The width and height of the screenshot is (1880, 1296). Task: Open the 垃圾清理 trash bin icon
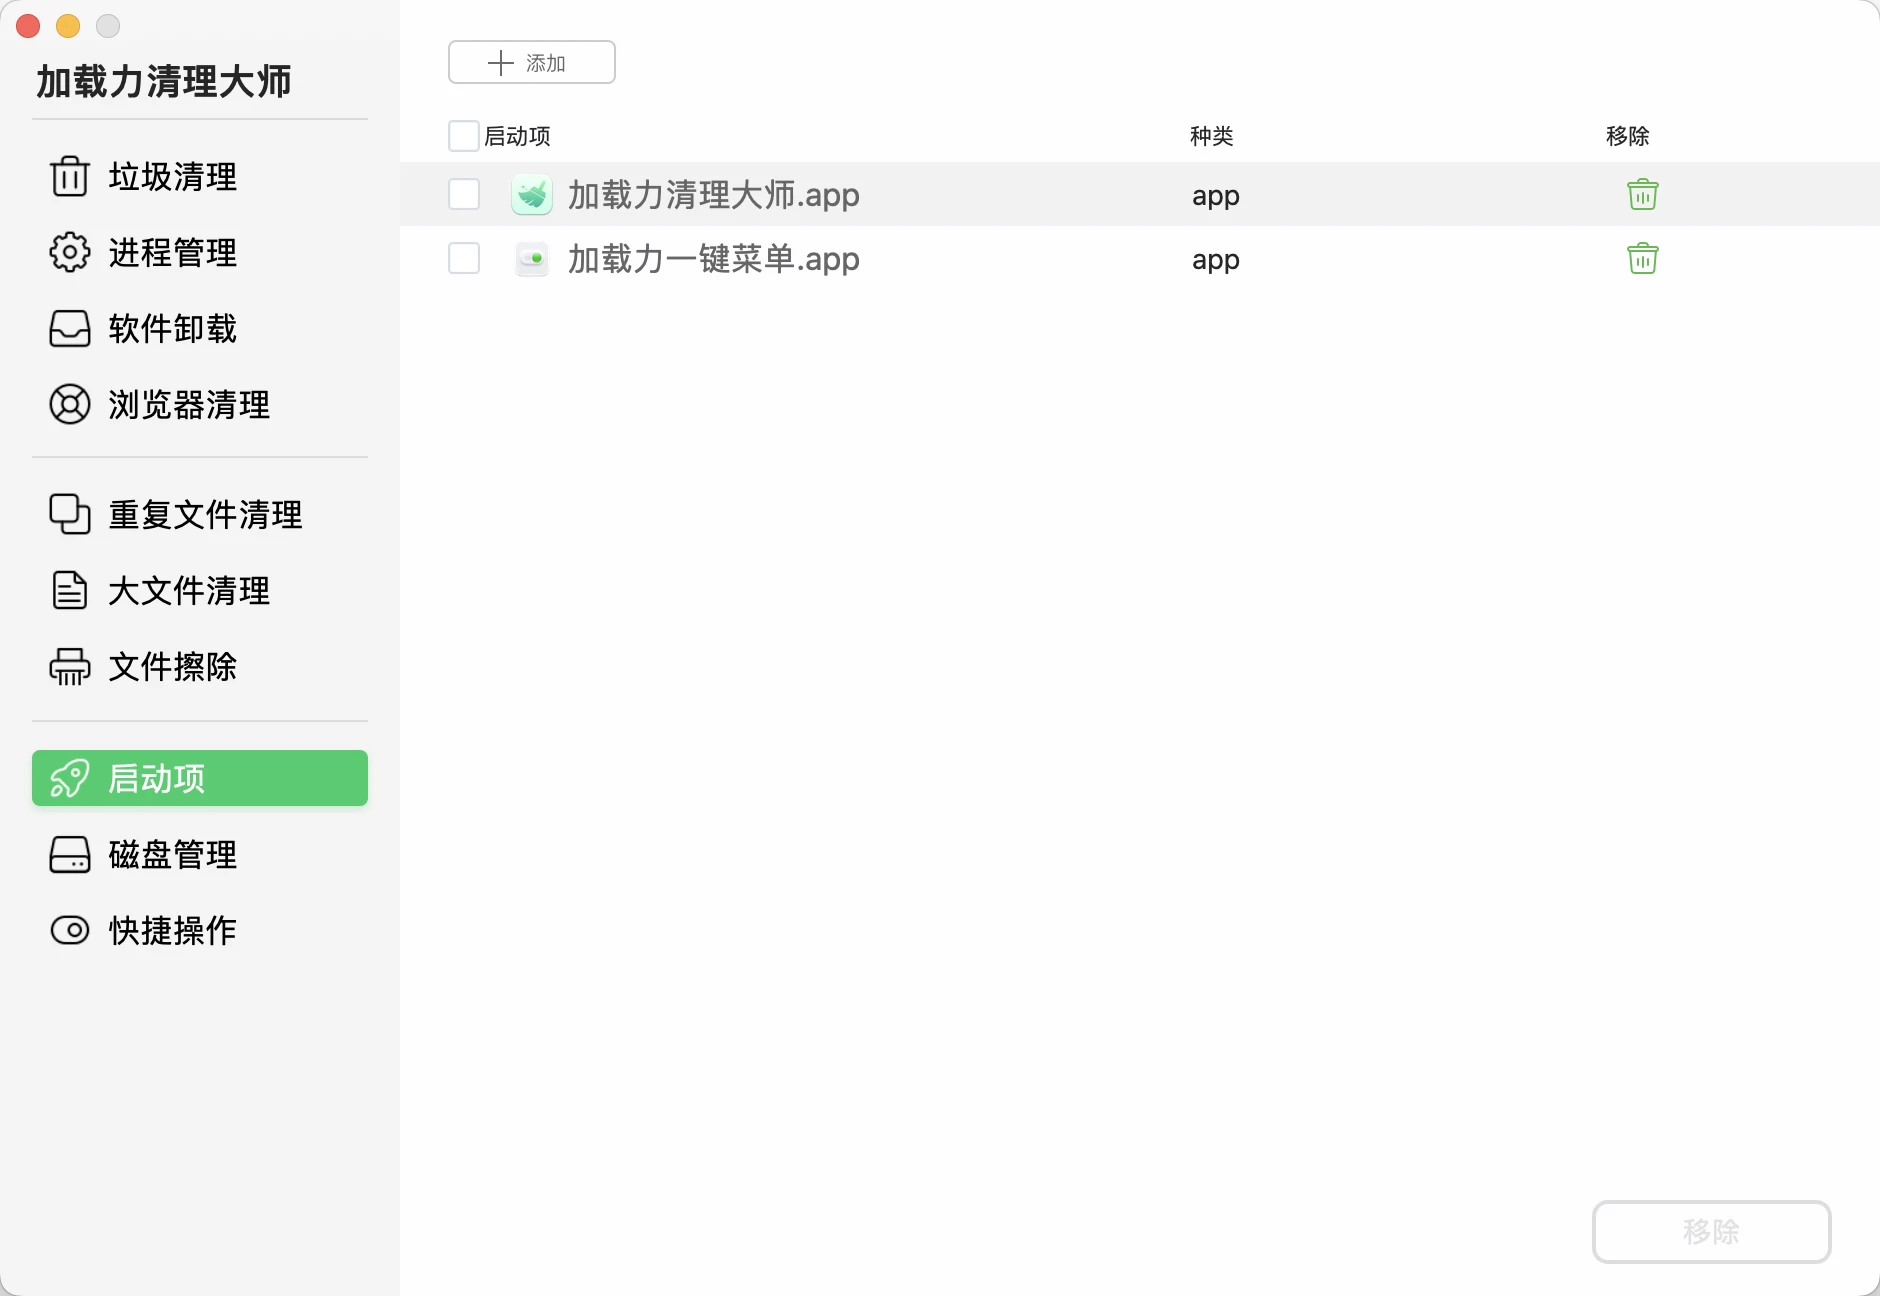[69, 177]
